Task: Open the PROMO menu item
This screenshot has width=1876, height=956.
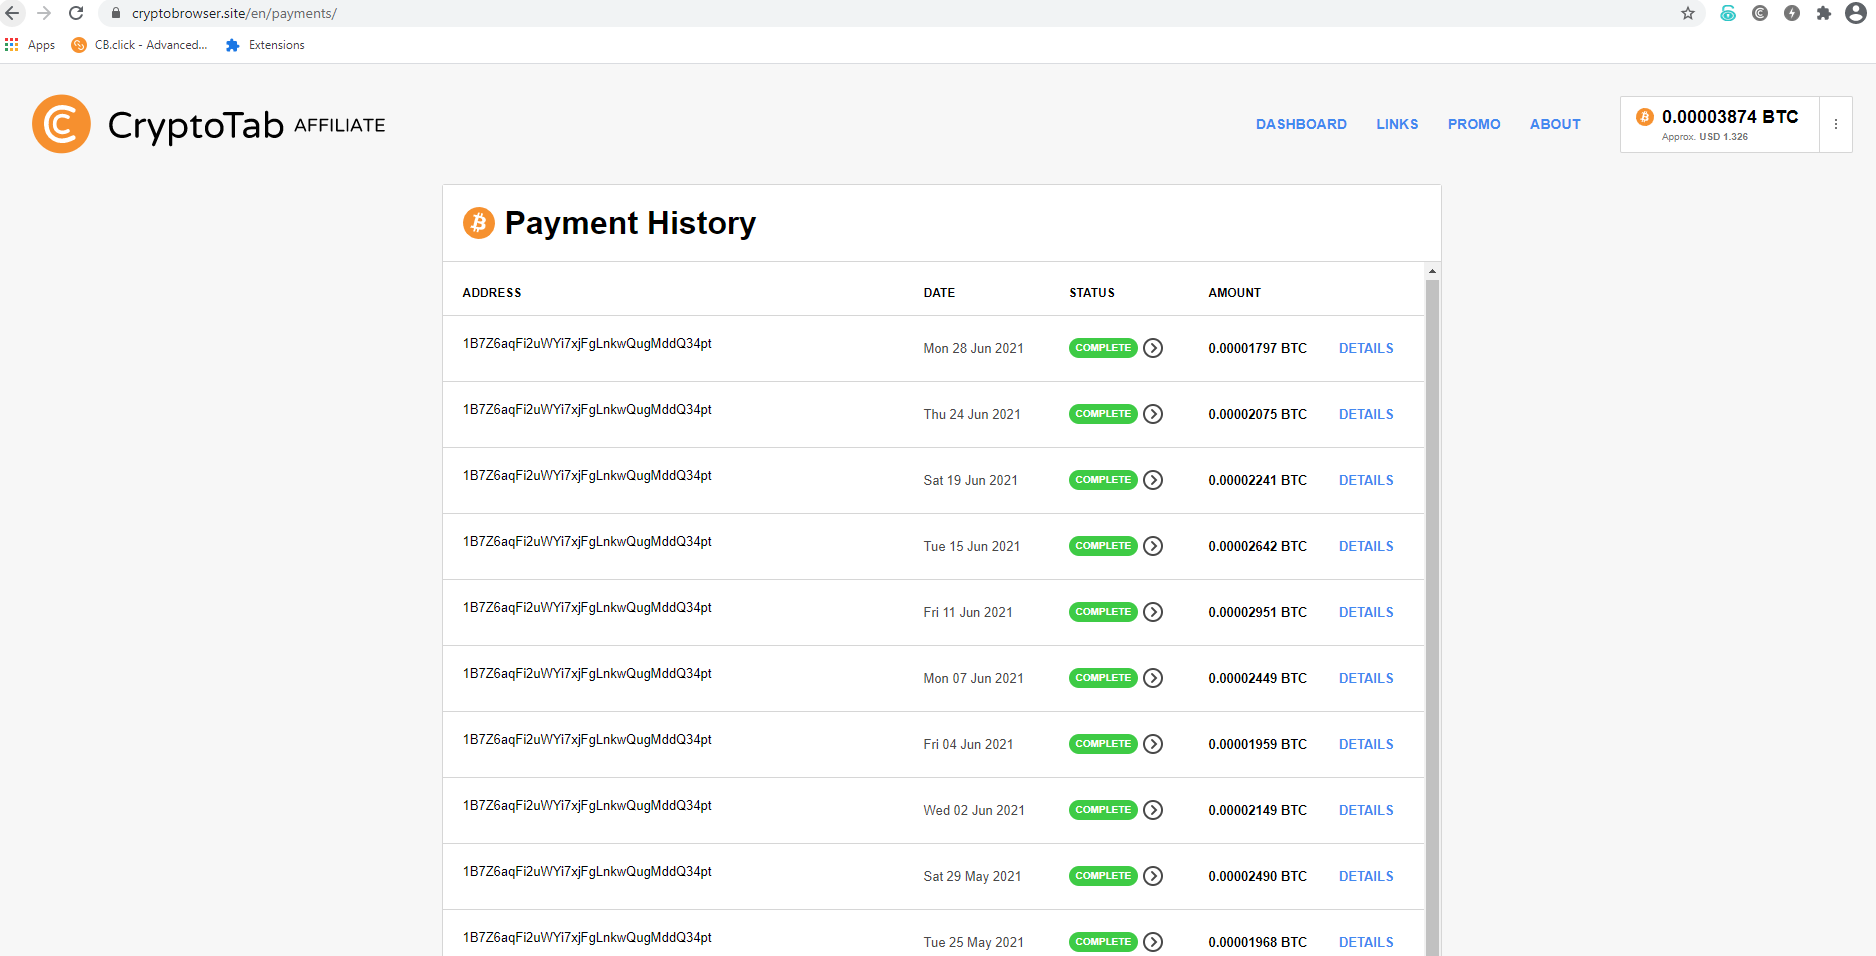Action: pos(1474,124)
